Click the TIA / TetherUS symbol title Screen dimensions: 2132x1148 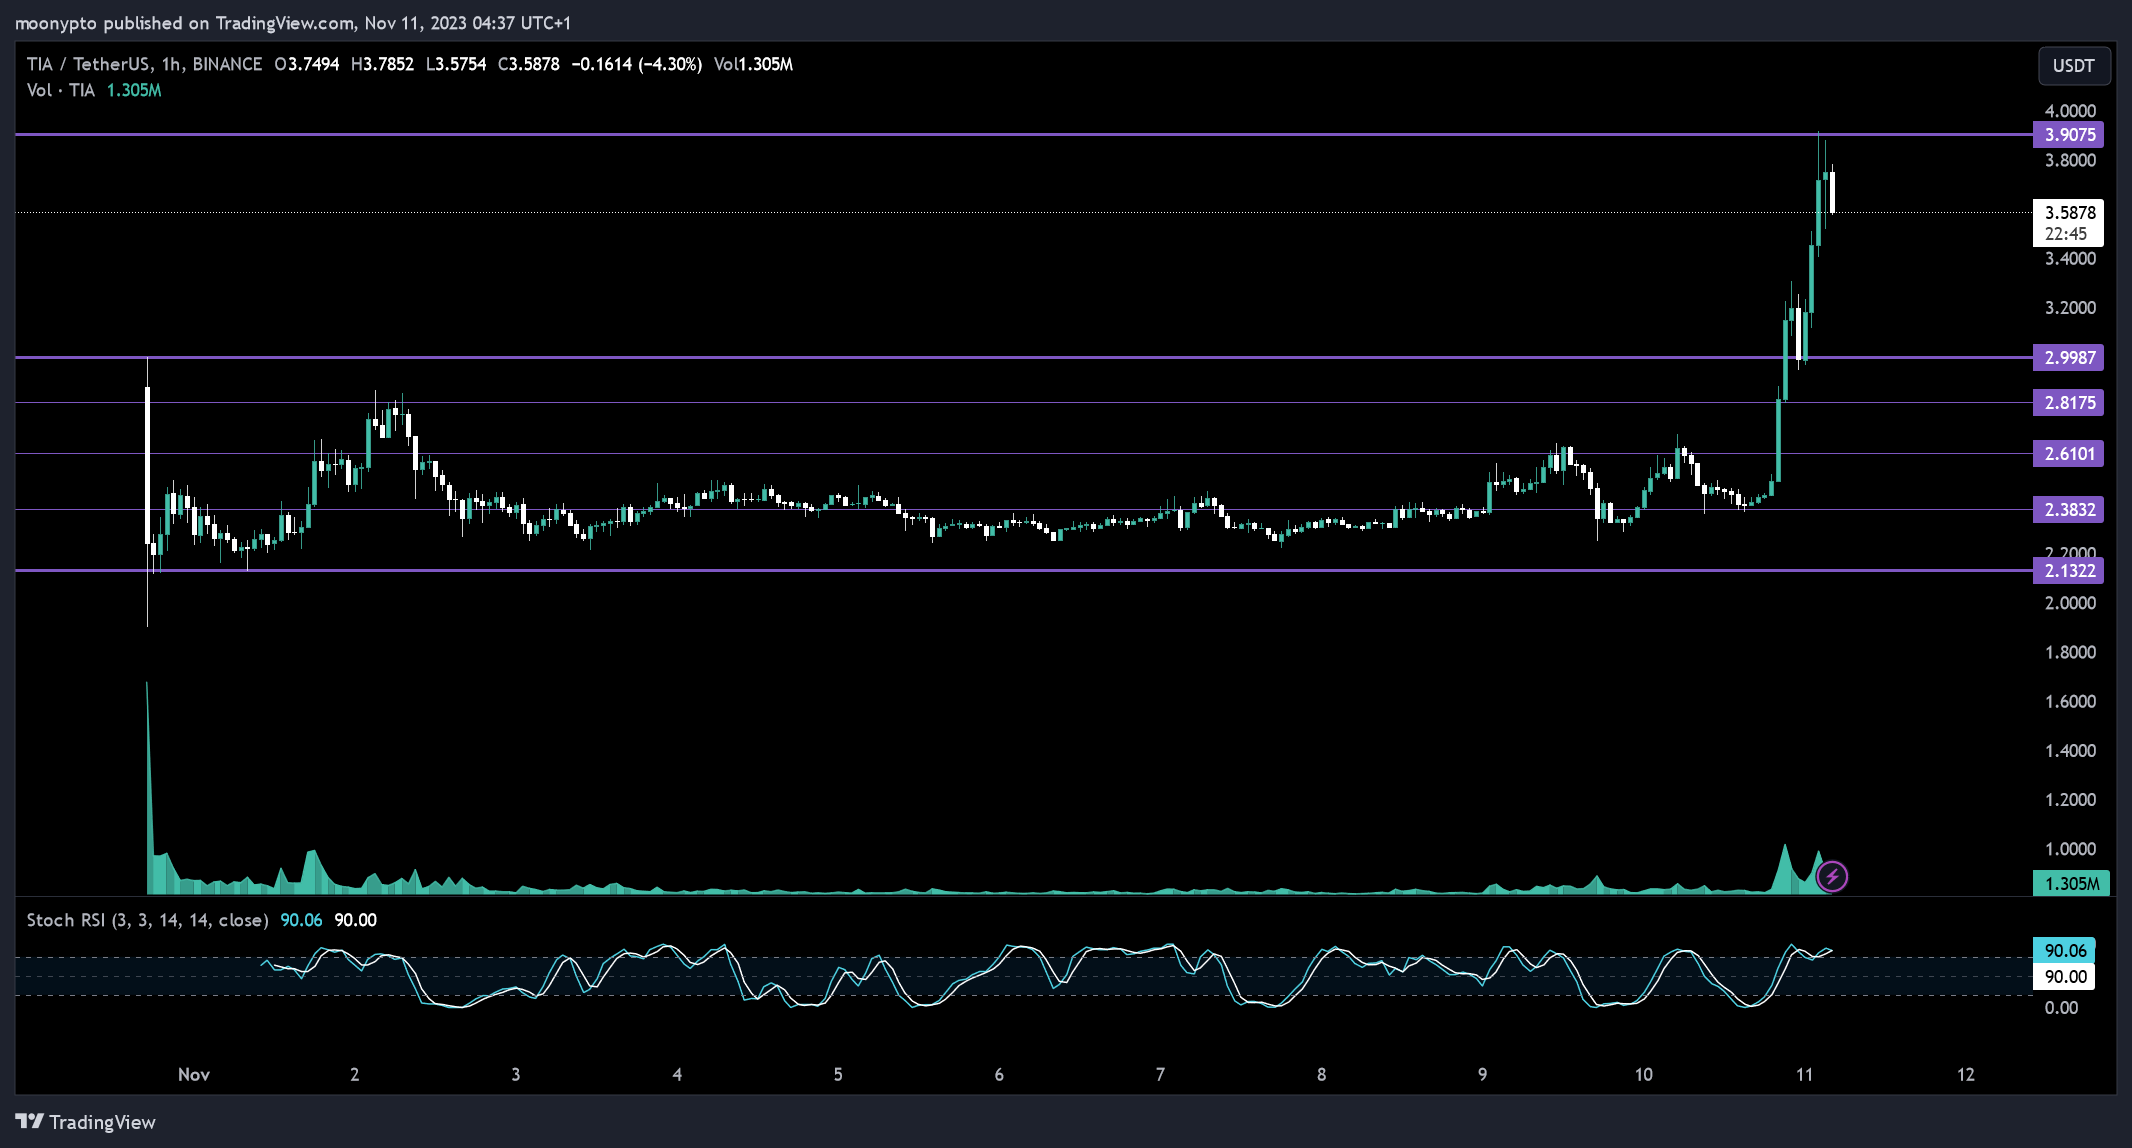pyautogui.click(x=144, y=64)
